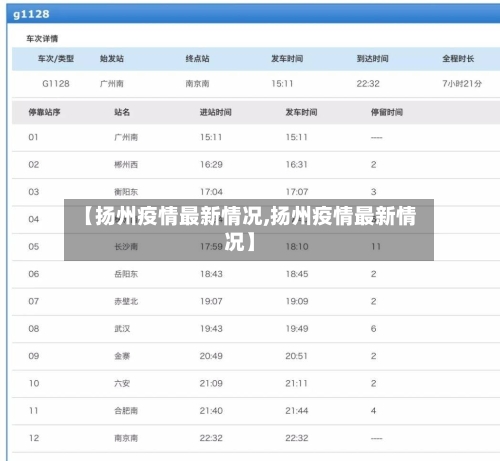This screenshot has width=500, height=461.
Task: Select stay duration 4 in row 11
Action: coord(374,410)
